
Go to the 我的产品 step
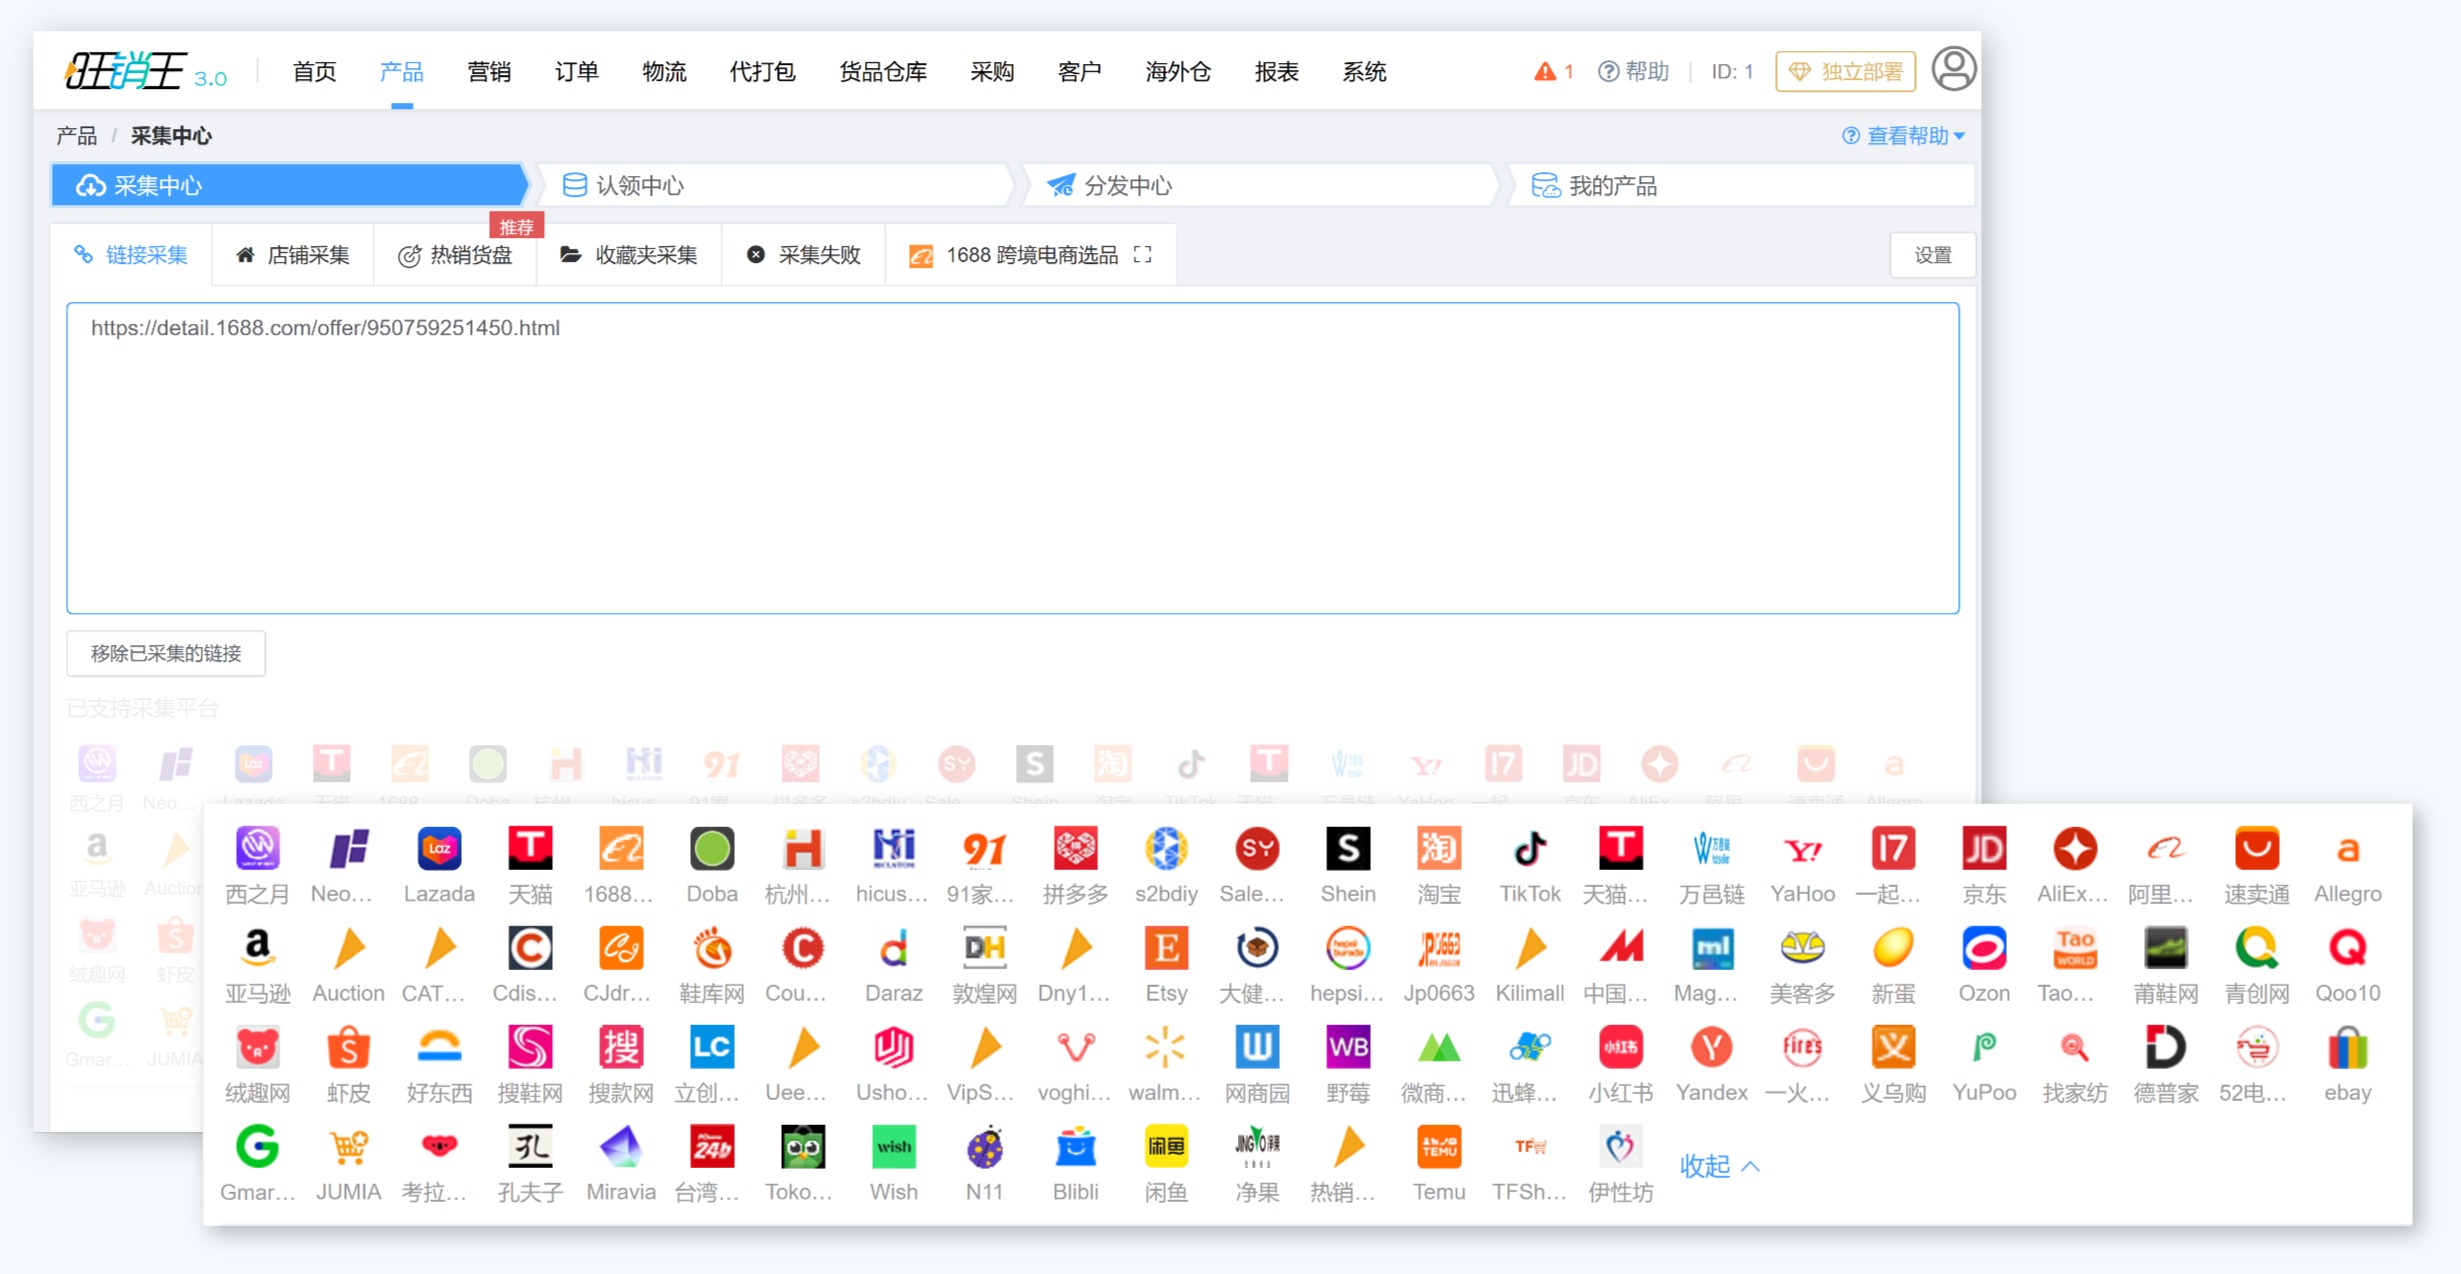click(x=1741, y=186)
